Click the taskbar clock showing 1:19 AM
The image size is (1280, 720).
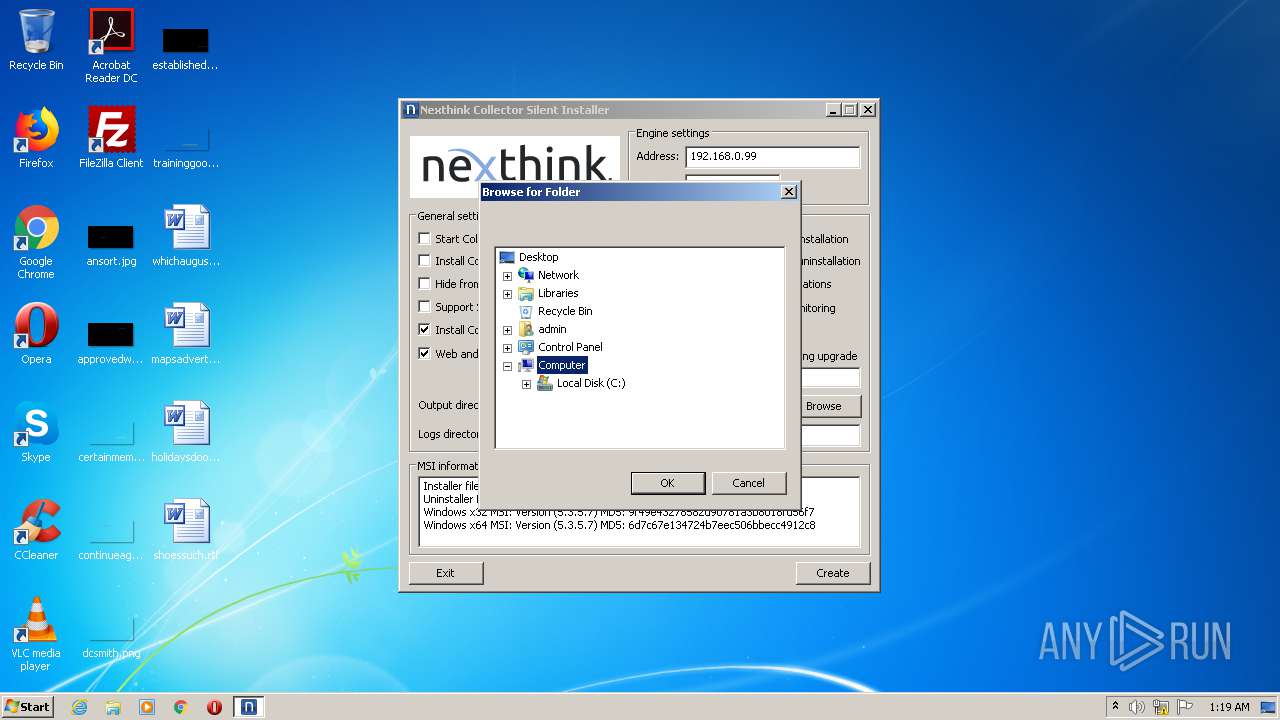pos(1229,707)
